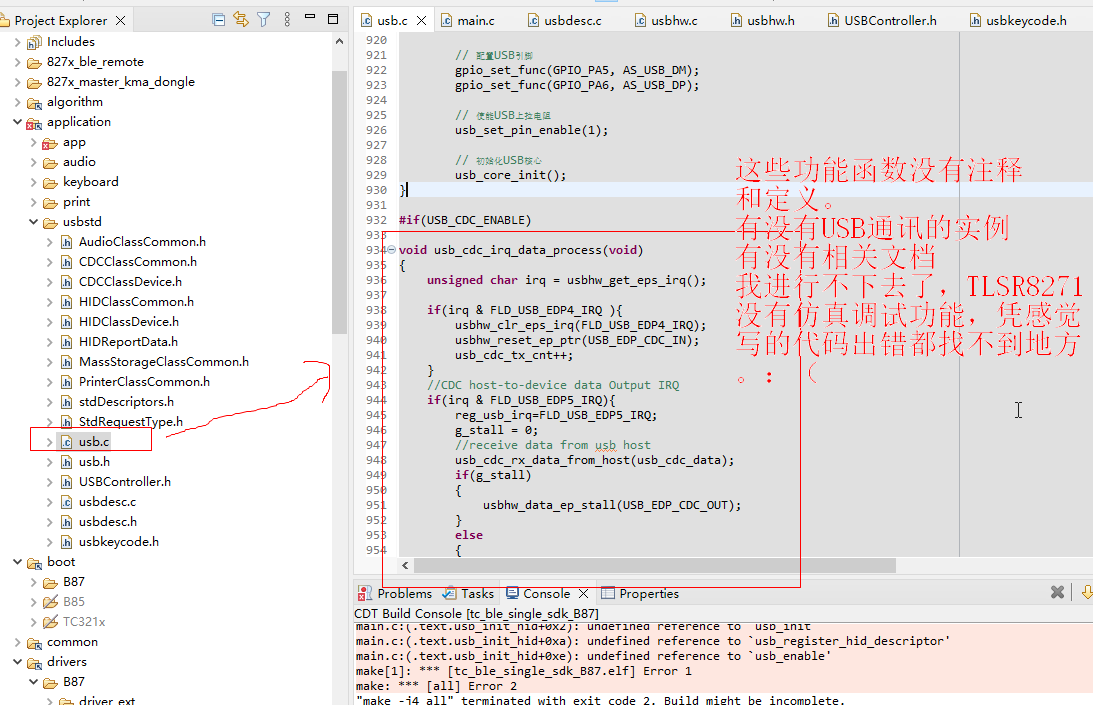Click console scroll-down arrow icon
This screenshot has width=1093, height=705.
tap(1087, 592)
